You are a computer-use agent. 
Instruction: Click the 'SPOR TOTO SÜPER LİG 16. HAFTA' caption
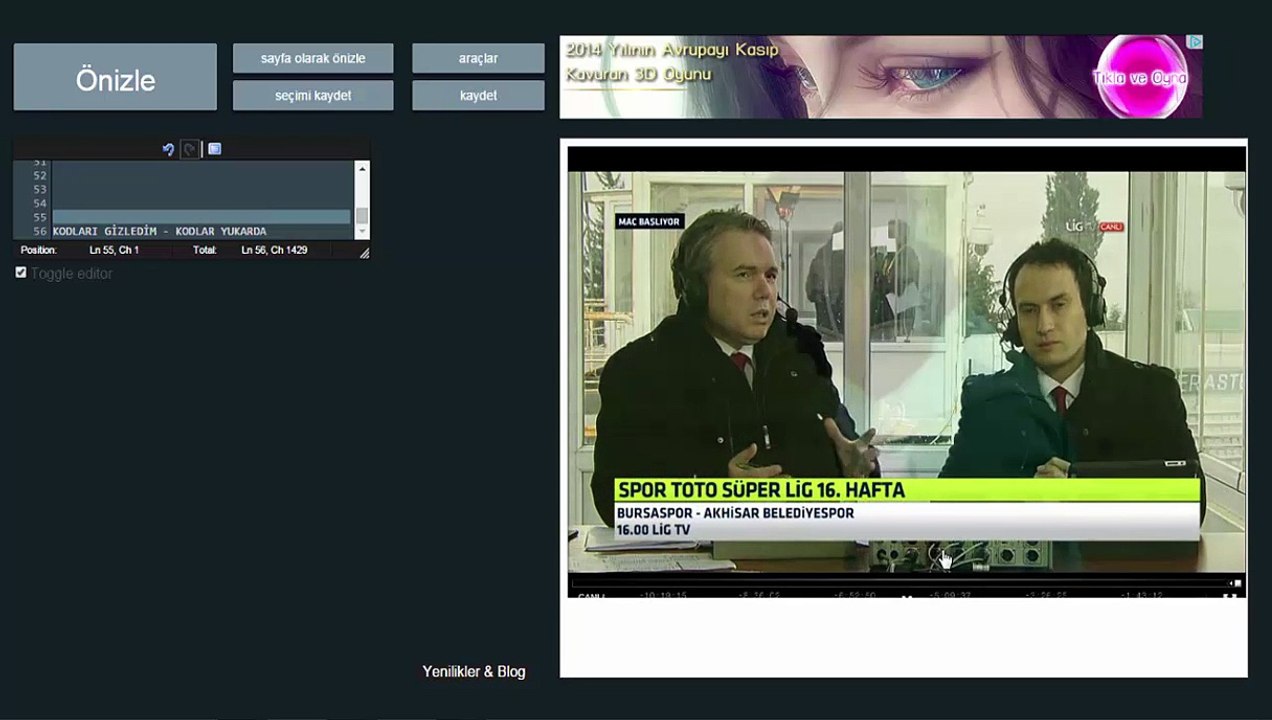click(x=761, y=490)
